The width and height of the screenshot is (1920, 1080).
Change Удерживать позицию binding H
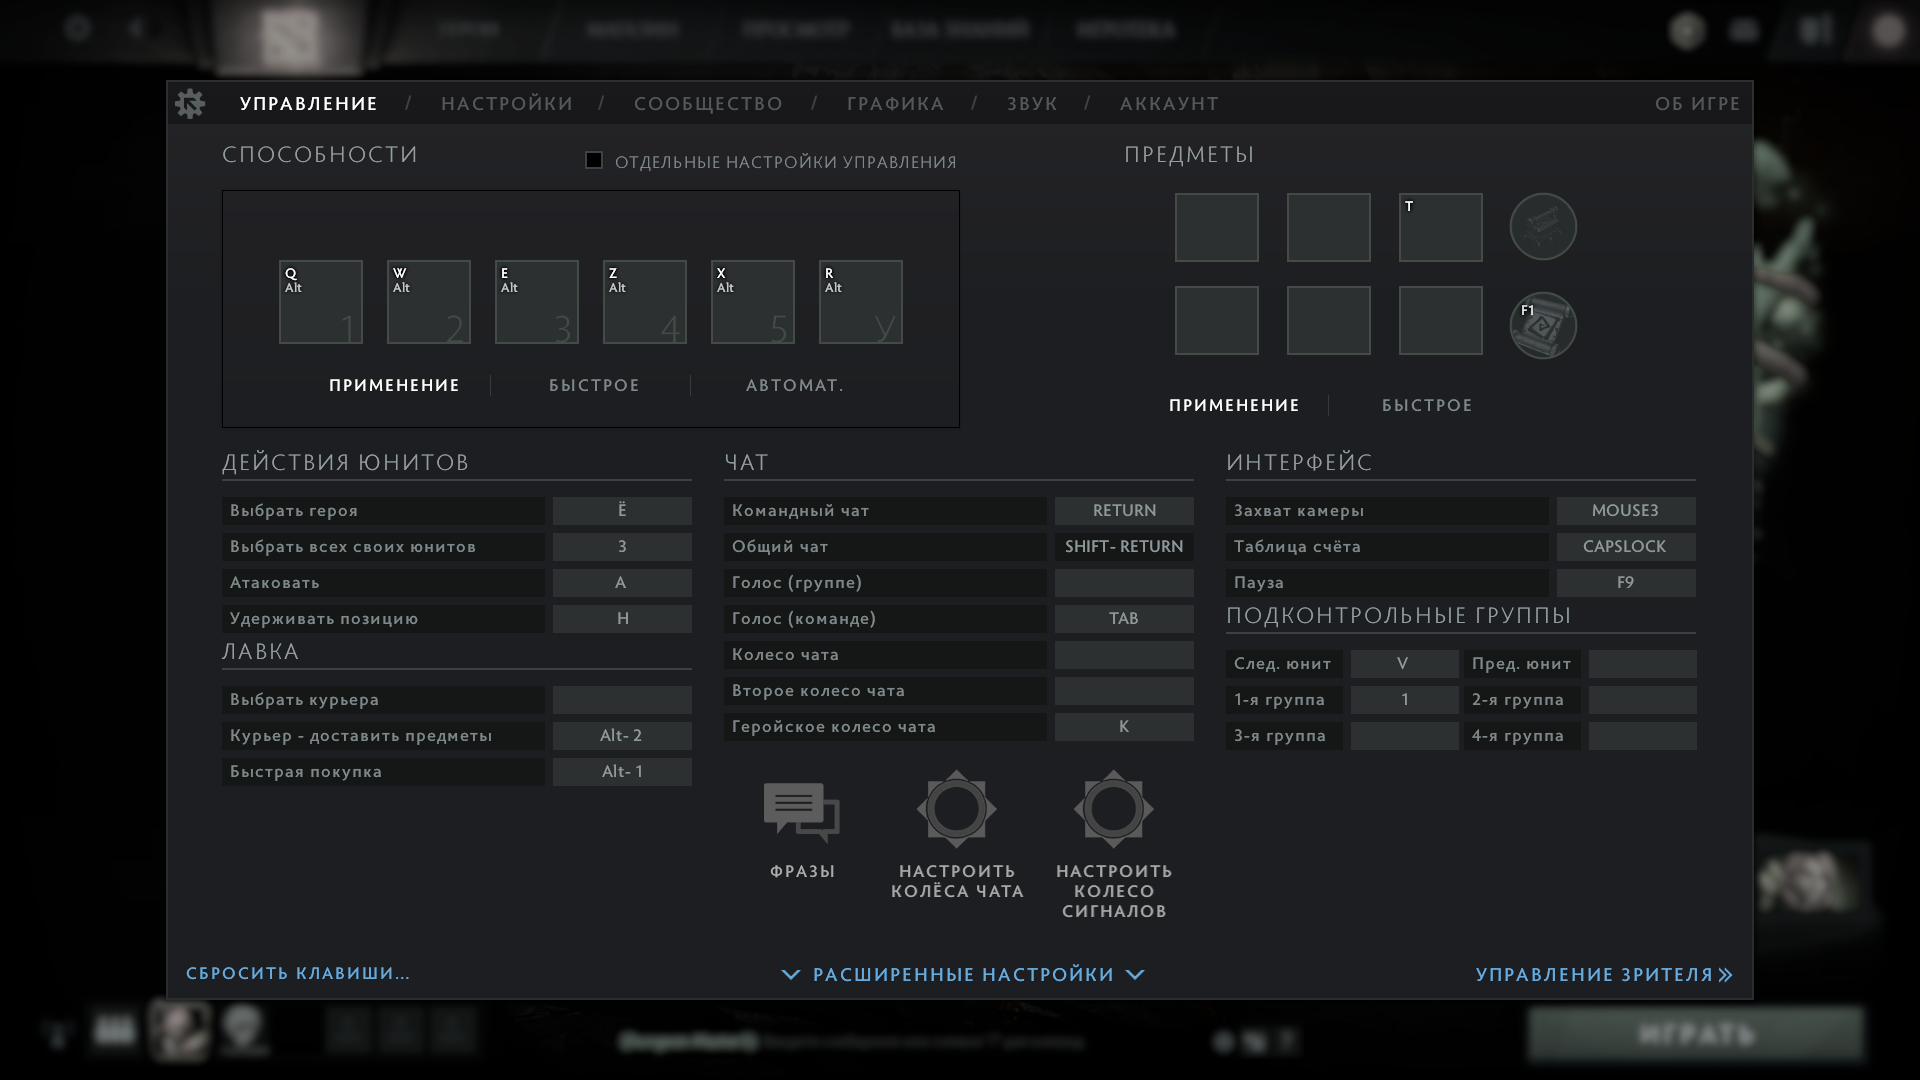[622, 619]
